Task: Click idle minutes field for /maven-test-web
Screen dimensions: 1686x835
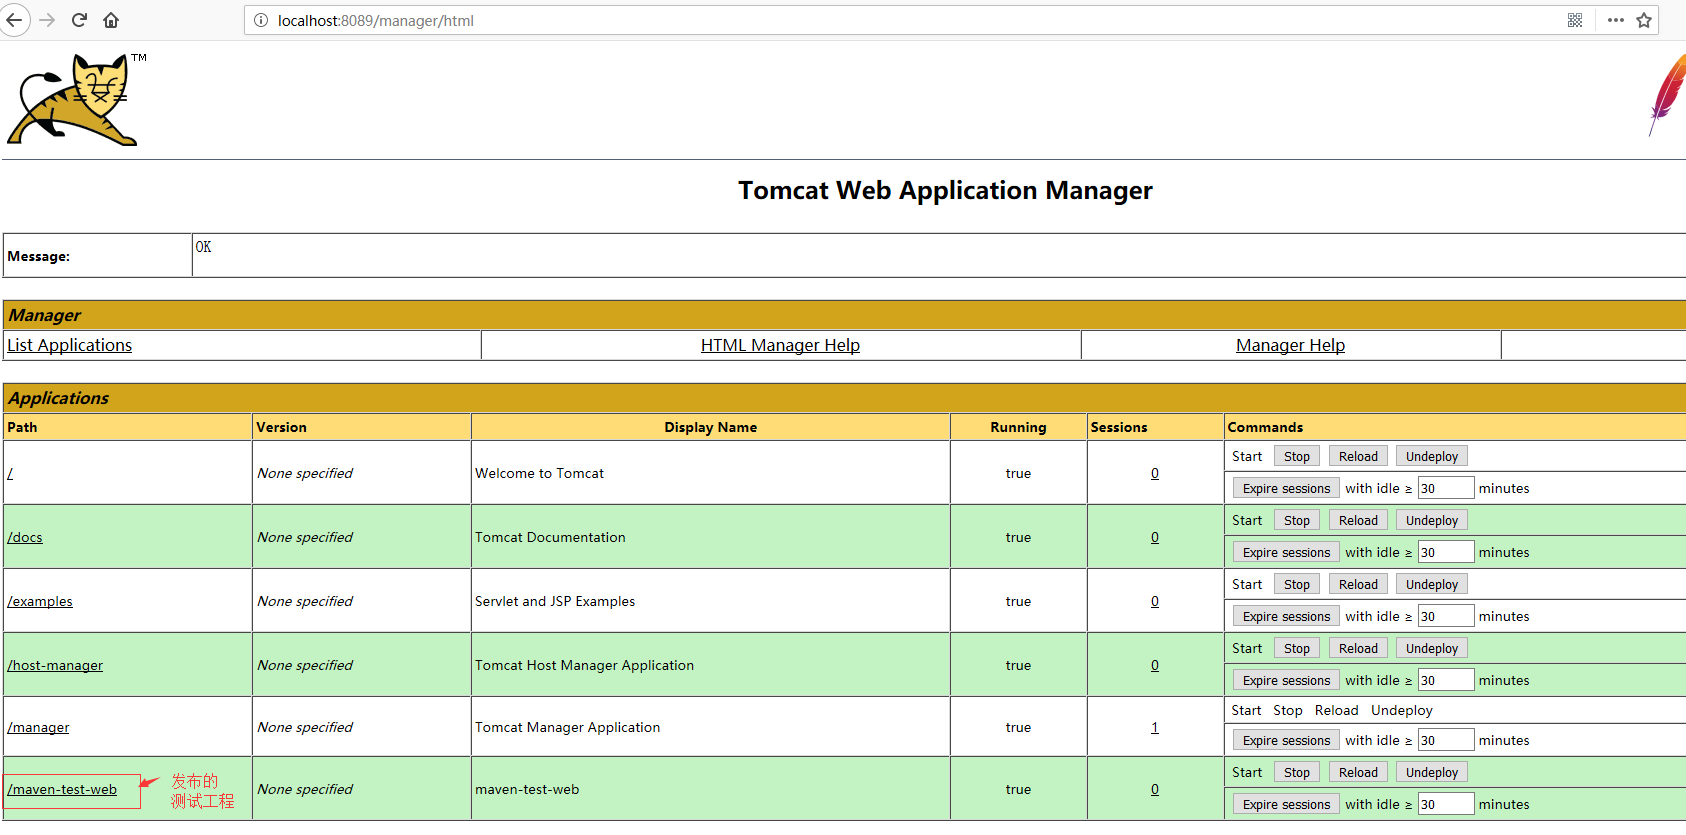Action: pos(1446,804)
